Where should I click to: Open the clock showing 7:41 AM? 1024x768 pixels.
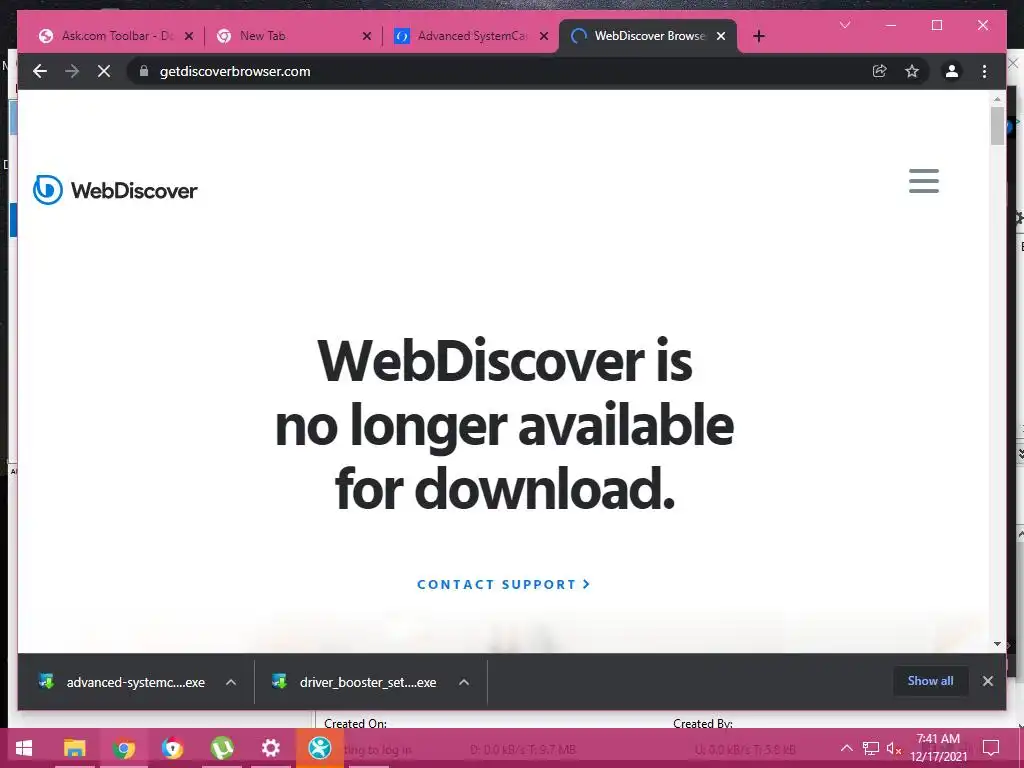[938, 748]
